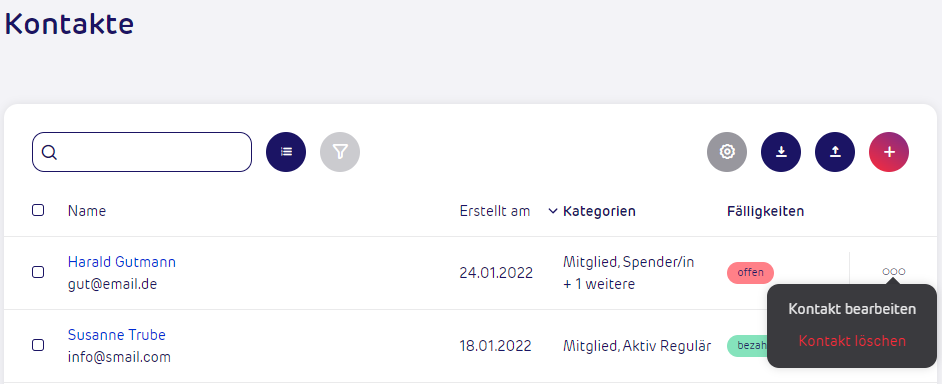The image size is (942, 384).
Task: Open Harald Gutmann contact link
Action: coord(122,262)
